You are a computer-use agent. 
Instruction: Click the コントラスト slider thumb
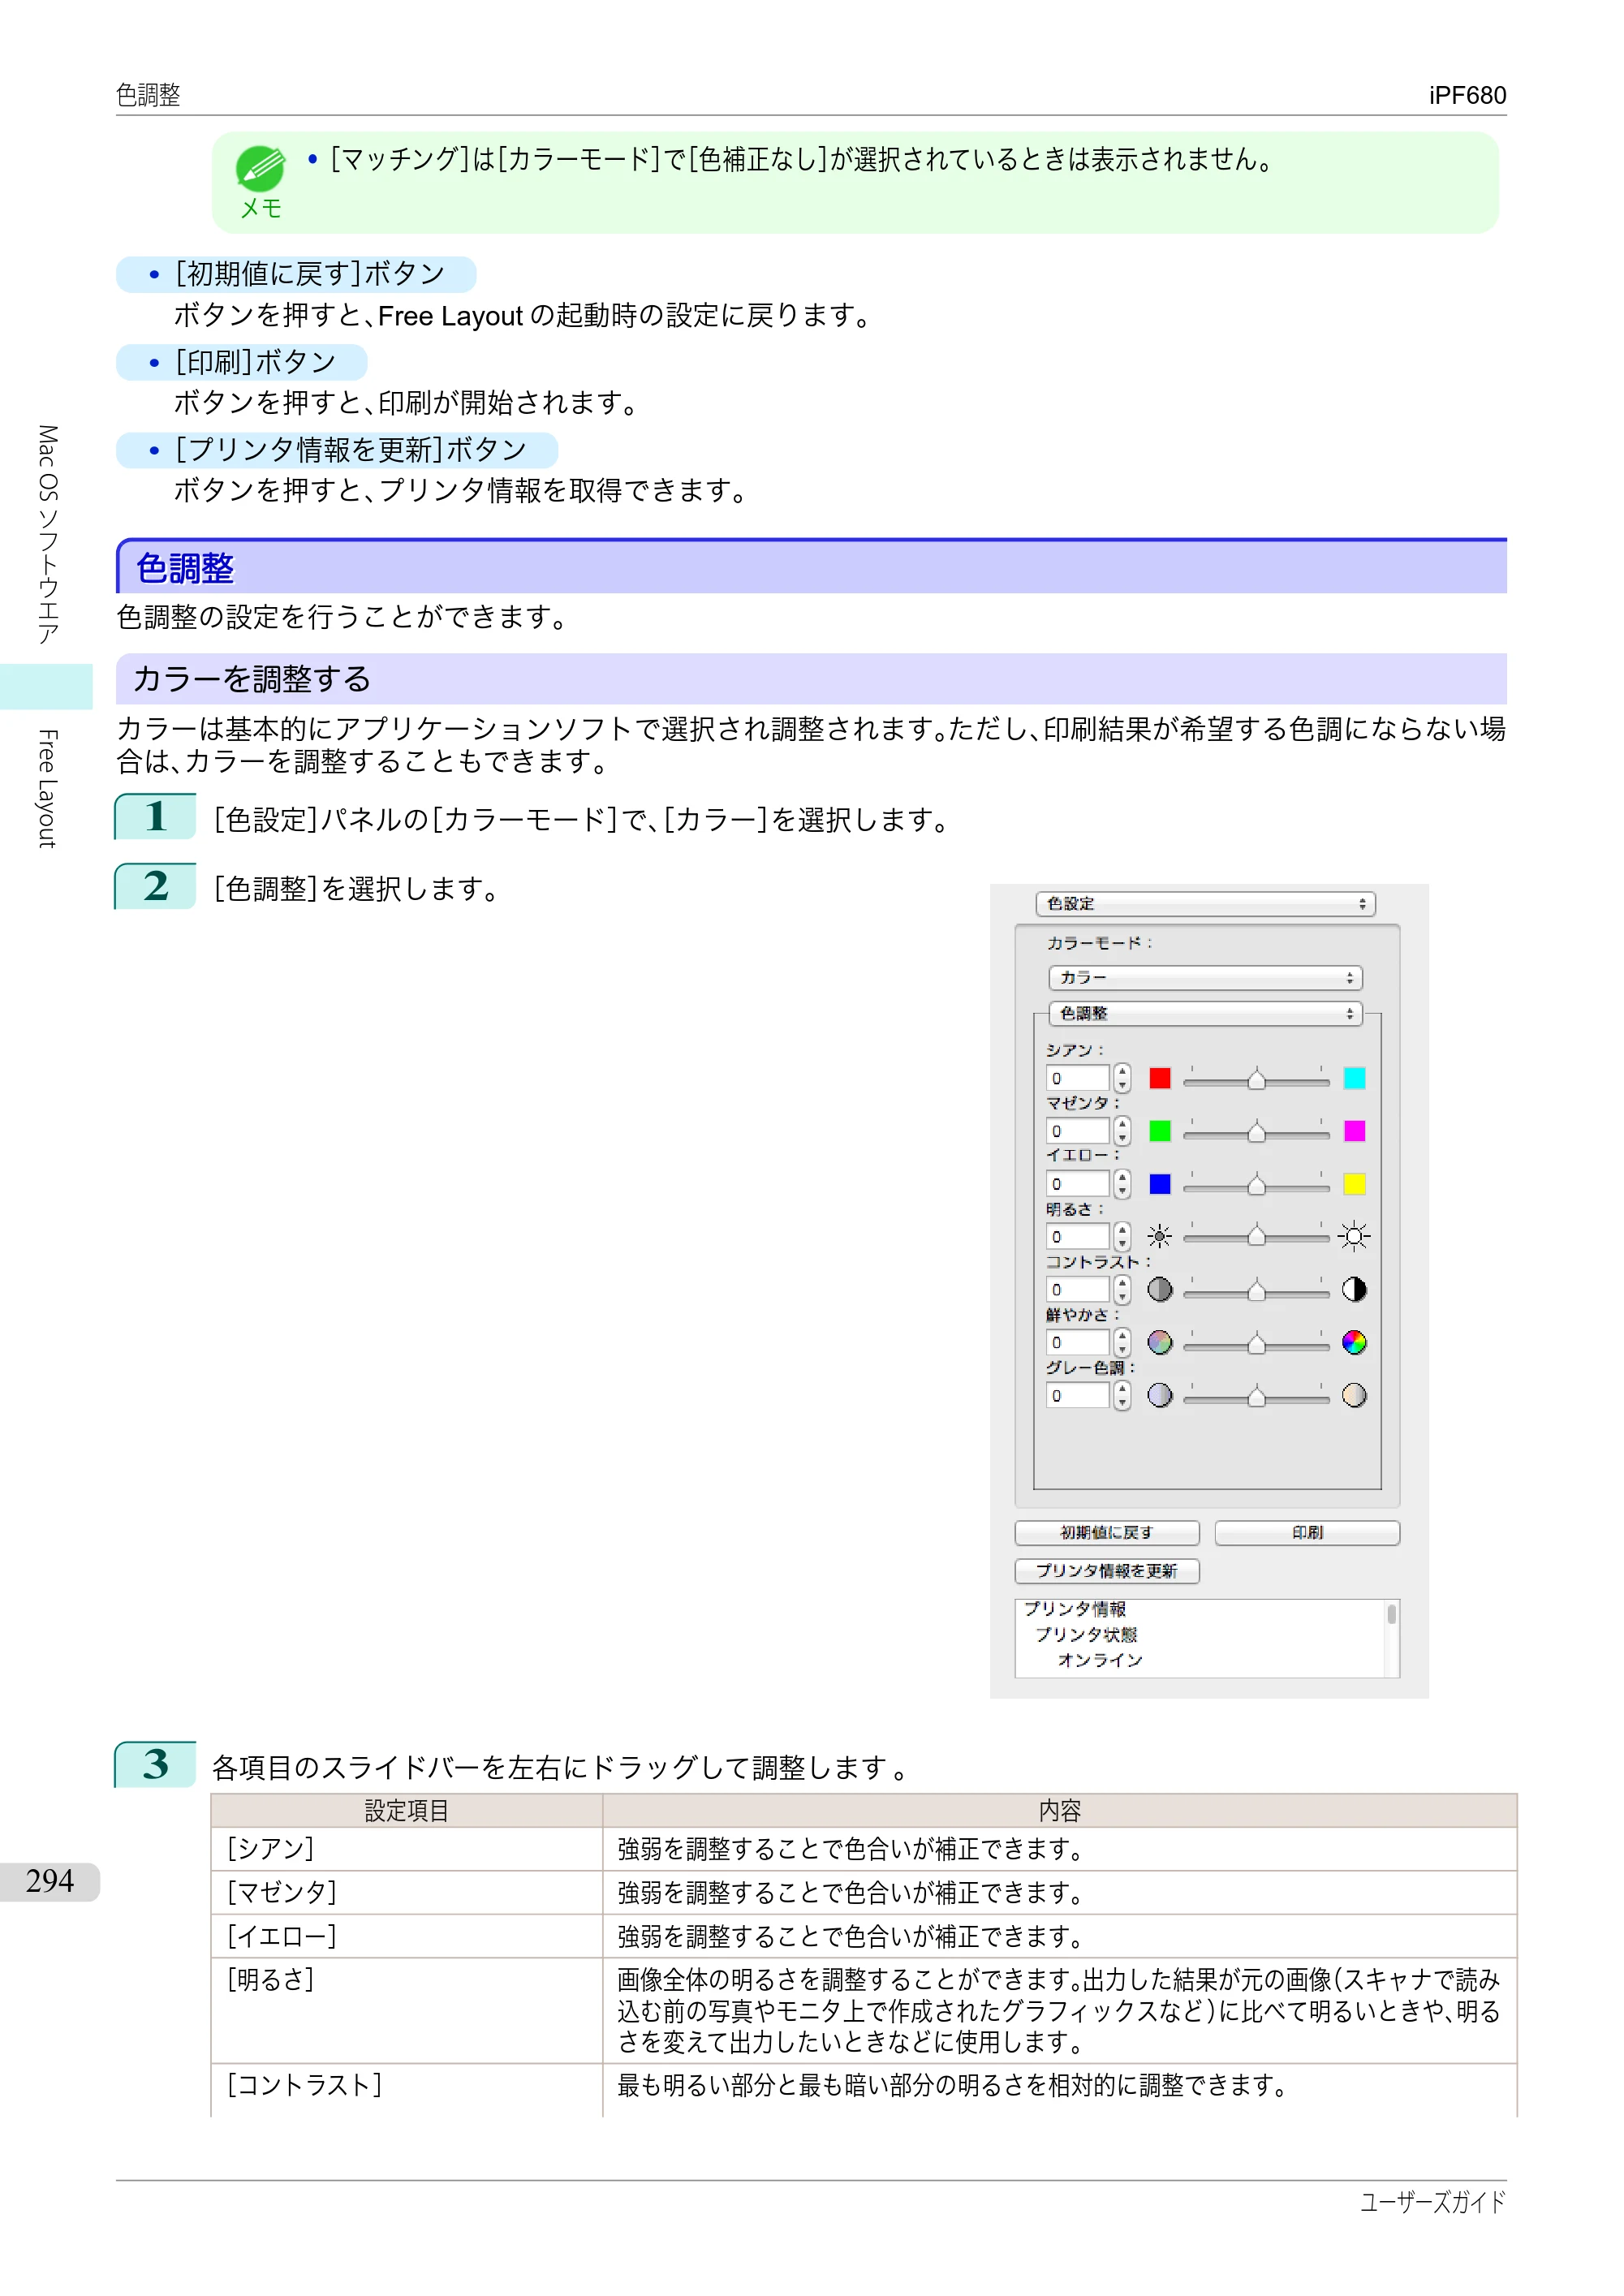pyautogui.click(x=1257, y=1291)
